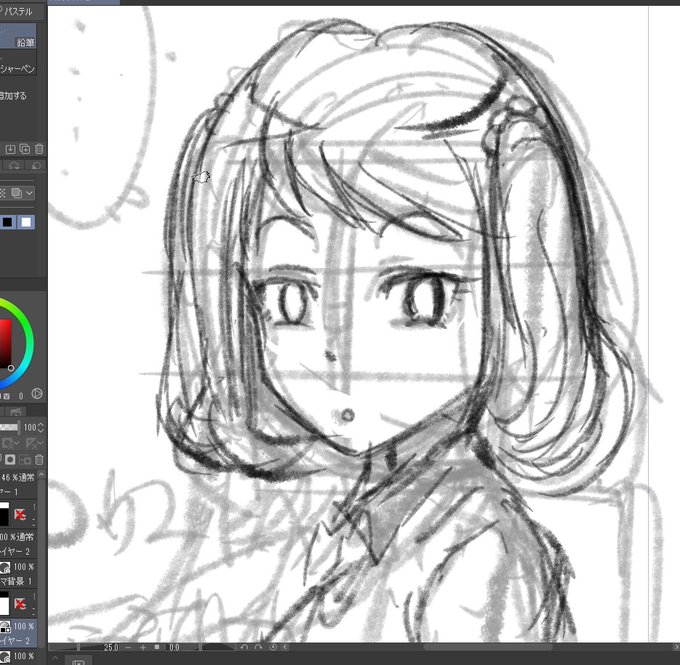Viewport: 680px width, 665px height.
Task: Open the clip-to-layer icon dropdown arrow
Action: click(x=16, y=443)
